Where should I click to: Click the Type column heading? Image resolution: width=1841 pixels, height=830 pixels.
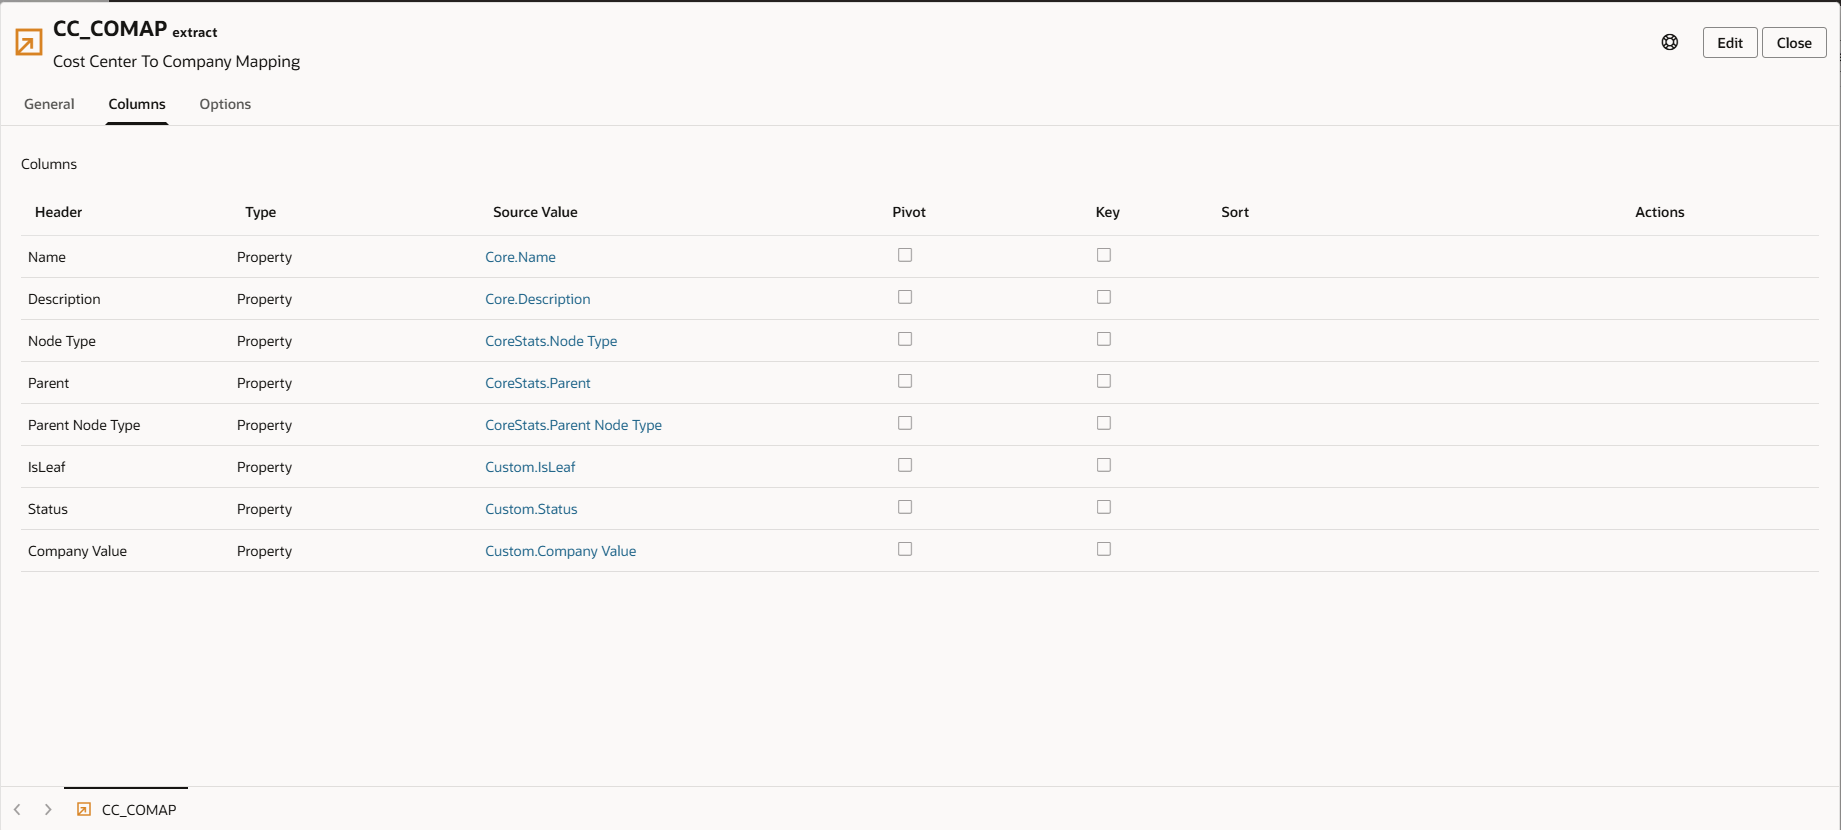[261, 212]
